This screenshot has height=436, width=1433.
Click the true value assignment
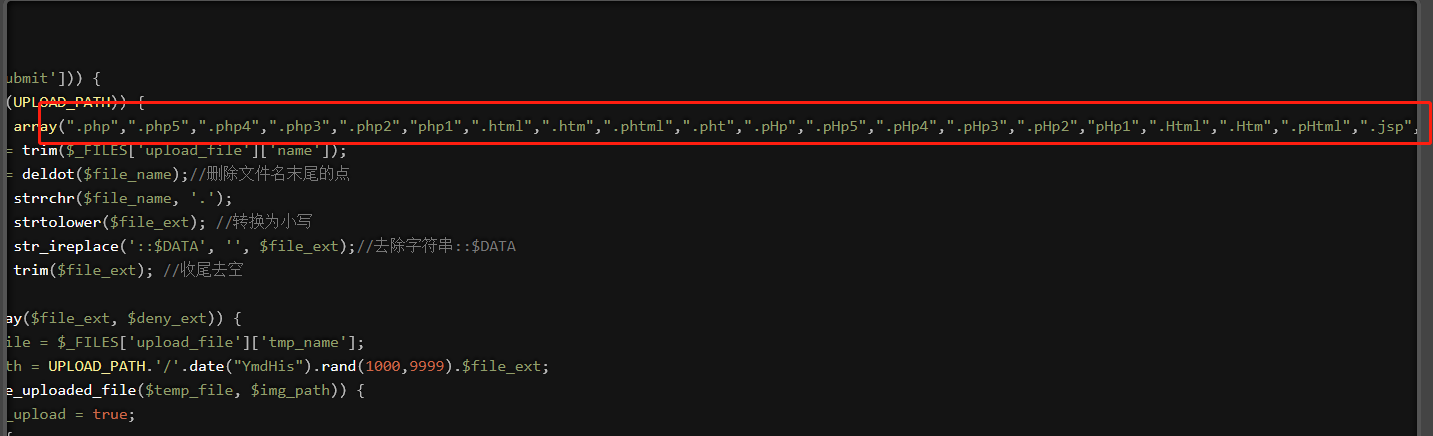[109, 415]
